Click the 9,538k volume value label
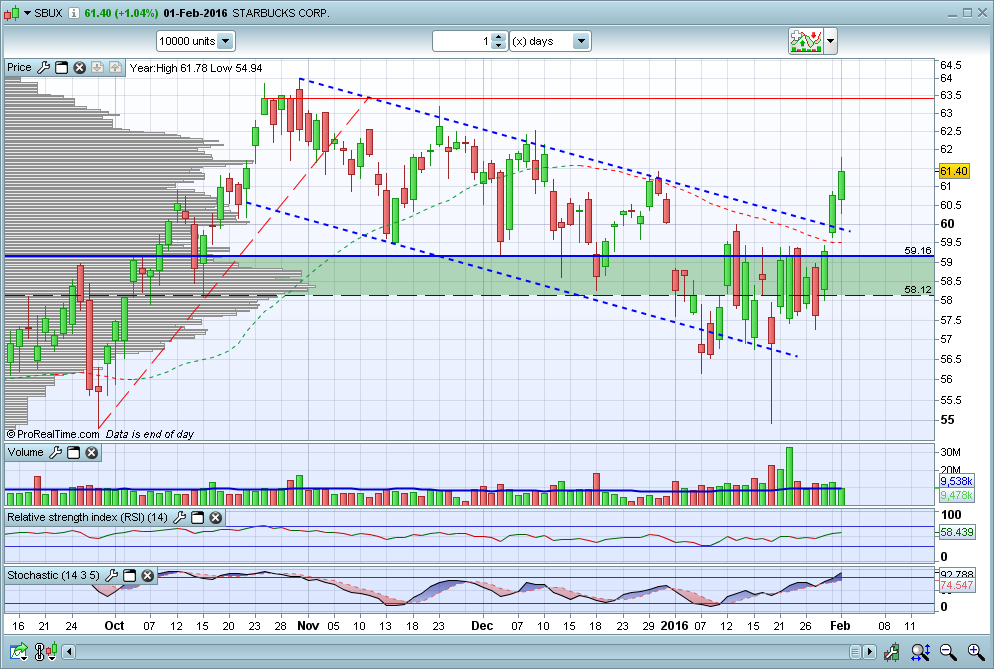This screenshot has width=994, height=669. tap(956, 481)
